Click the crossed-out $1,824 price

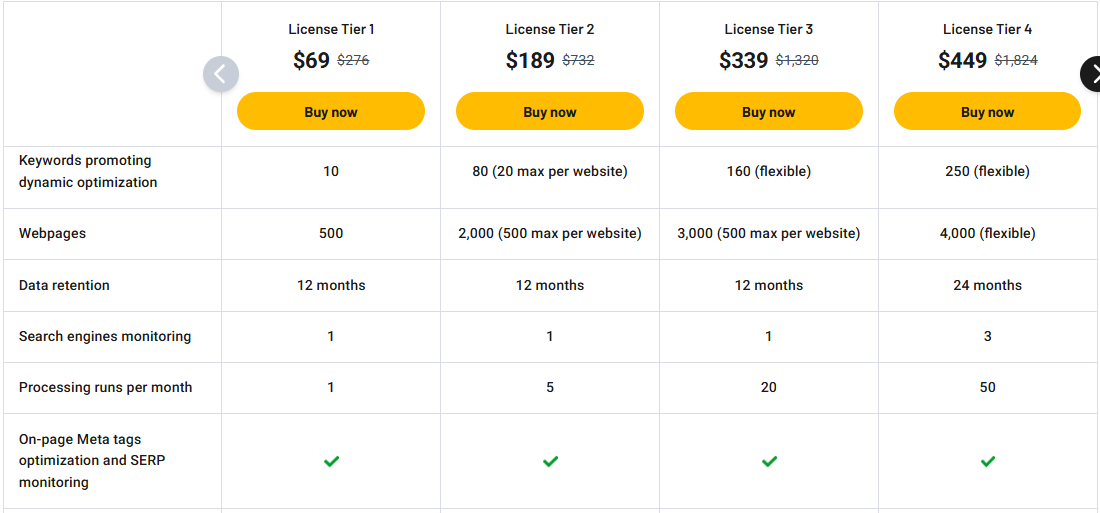[1016, 60]
